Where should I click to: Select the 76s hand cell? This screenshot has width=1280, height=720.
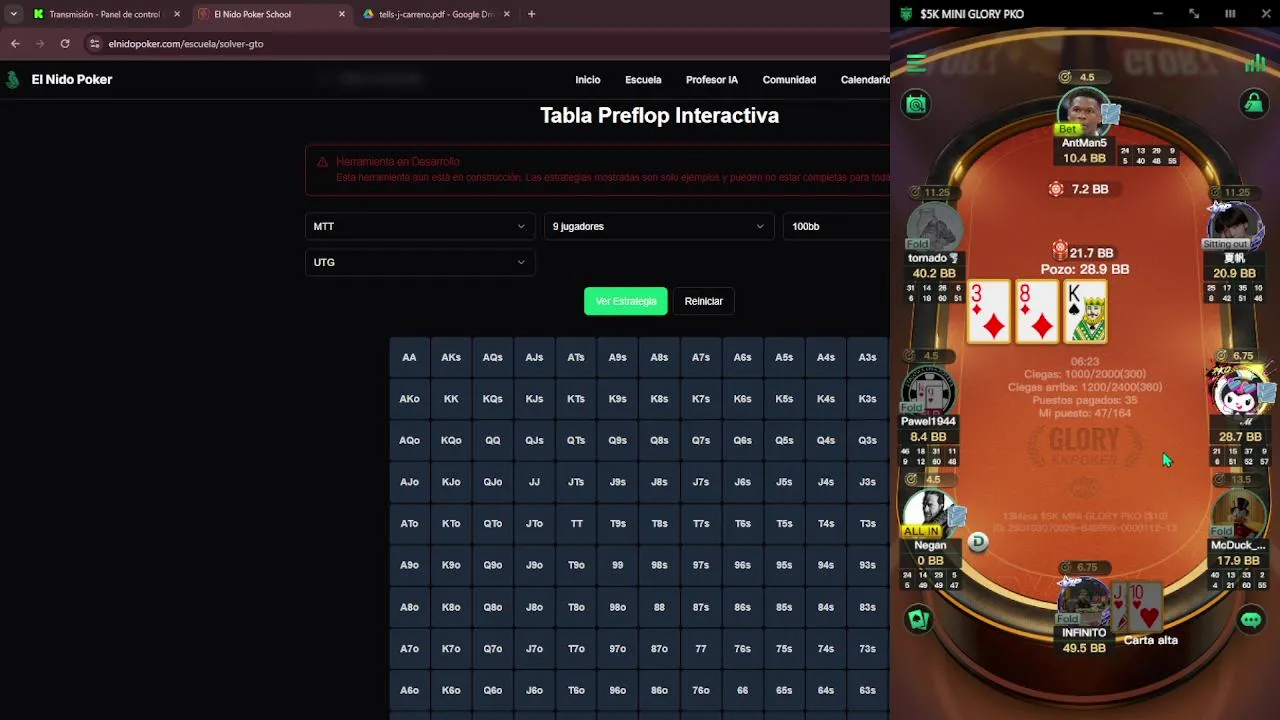[742, 649]
